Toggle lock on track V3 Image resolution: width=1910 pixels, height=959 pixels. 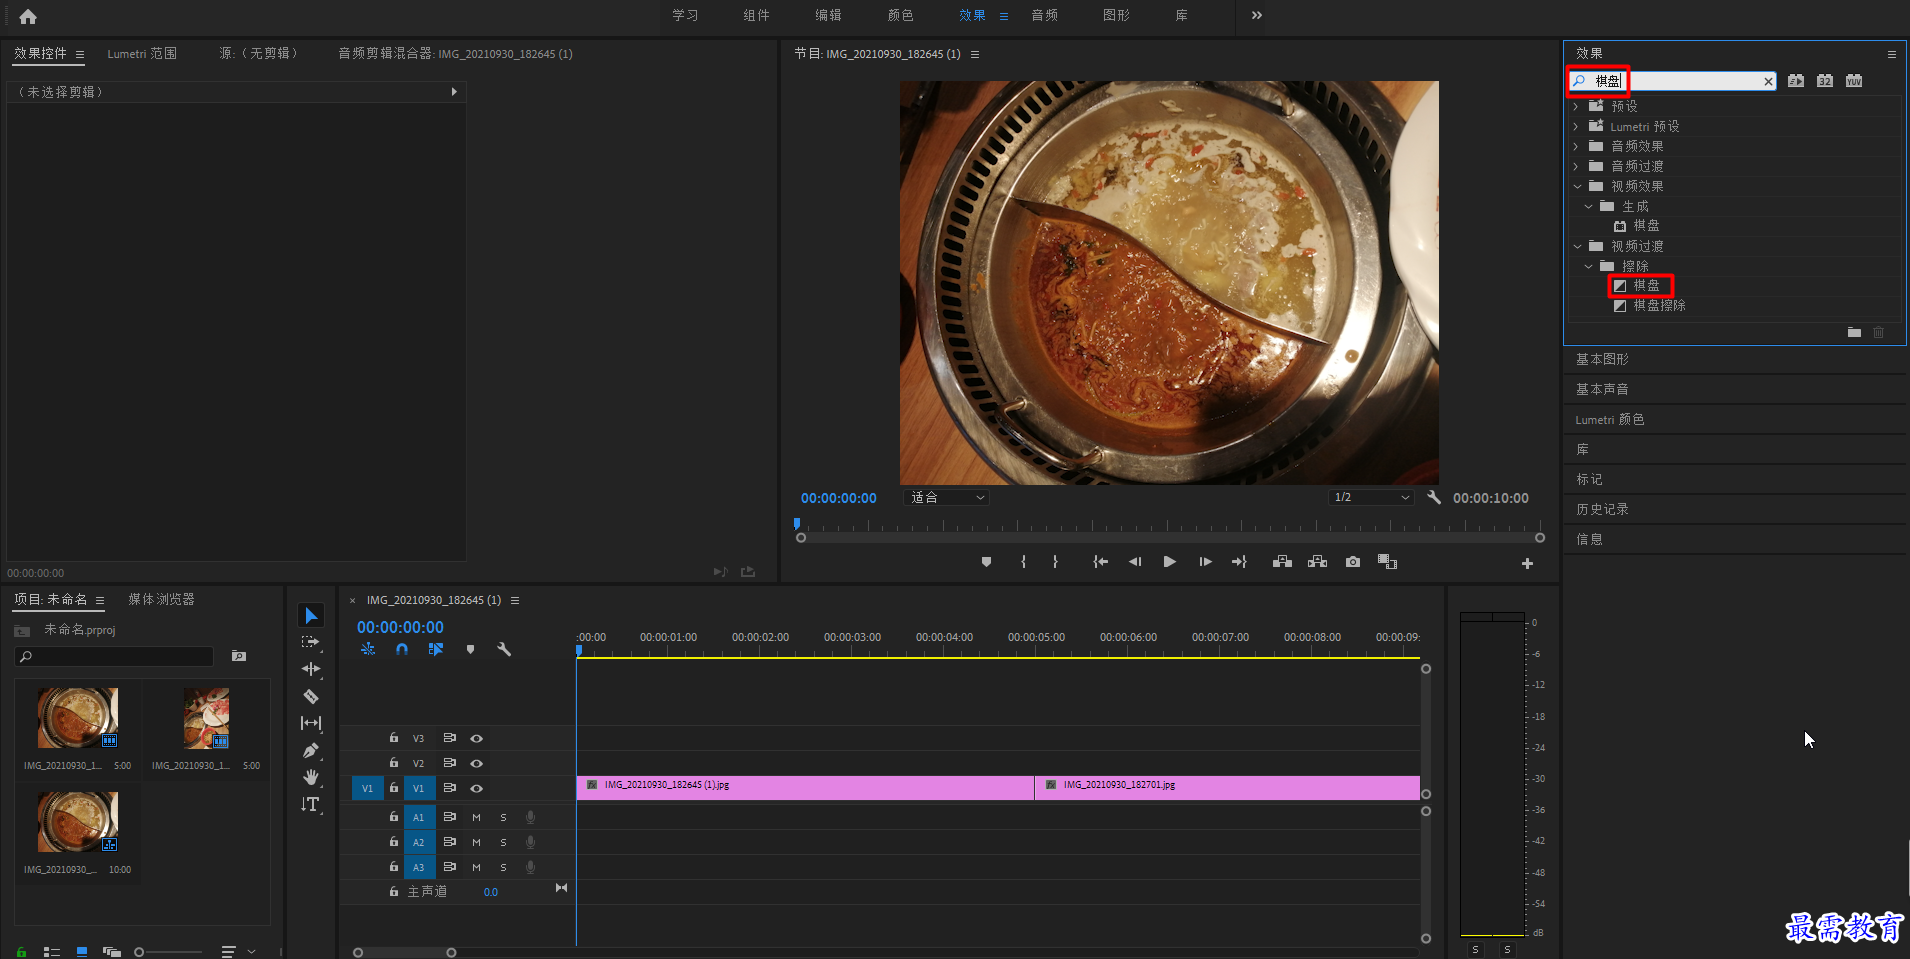tap(394, 738)
